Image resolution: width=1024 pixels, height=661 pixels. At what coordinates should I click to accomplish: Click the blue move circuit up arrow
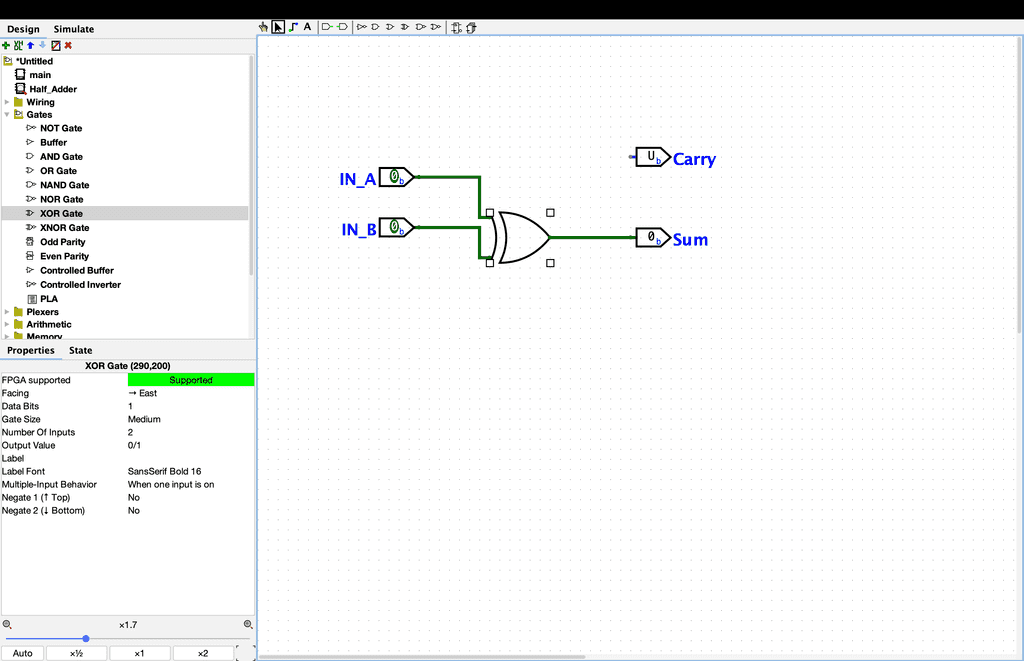click(30, 45)
